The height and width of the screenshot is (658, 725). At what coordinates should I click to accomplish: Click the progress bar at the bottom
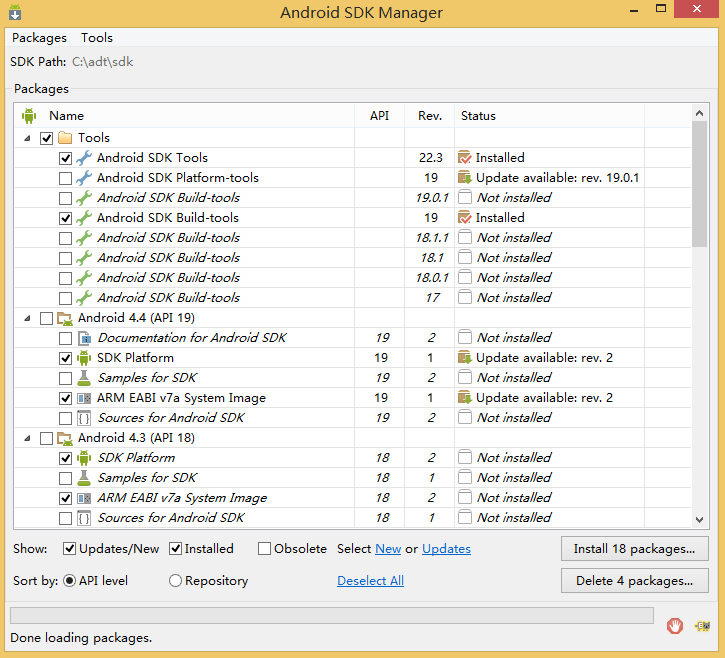332,616
